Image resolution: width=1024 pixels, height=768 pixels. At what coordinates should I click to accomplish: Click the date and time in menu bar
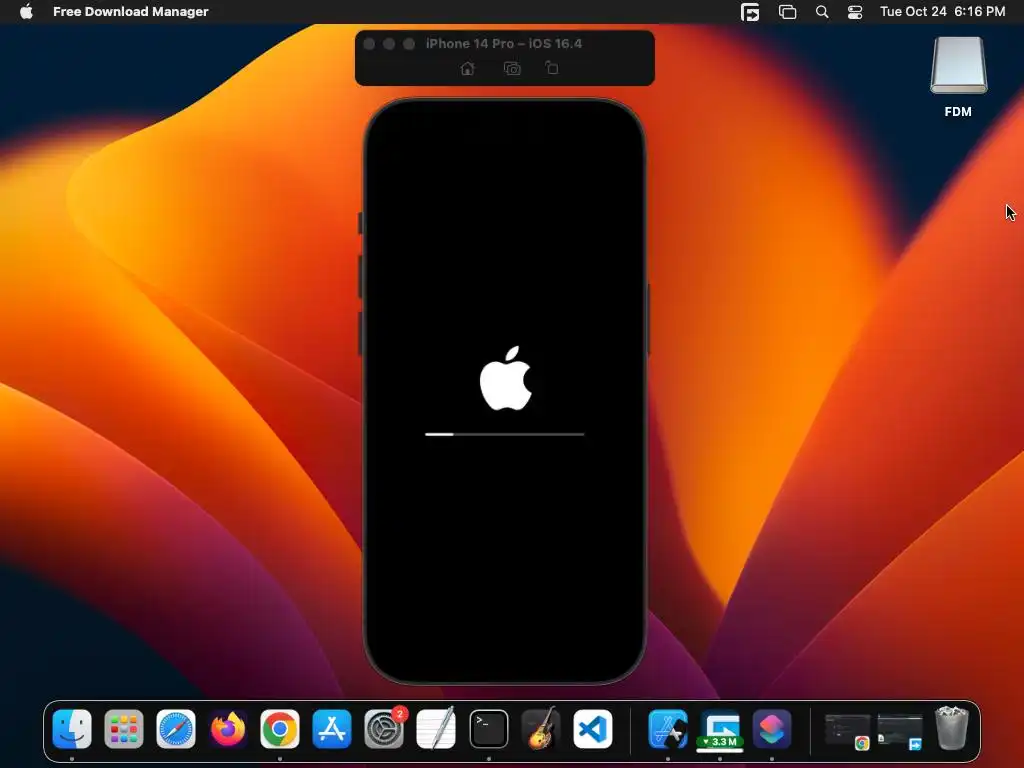click(942, 11)
